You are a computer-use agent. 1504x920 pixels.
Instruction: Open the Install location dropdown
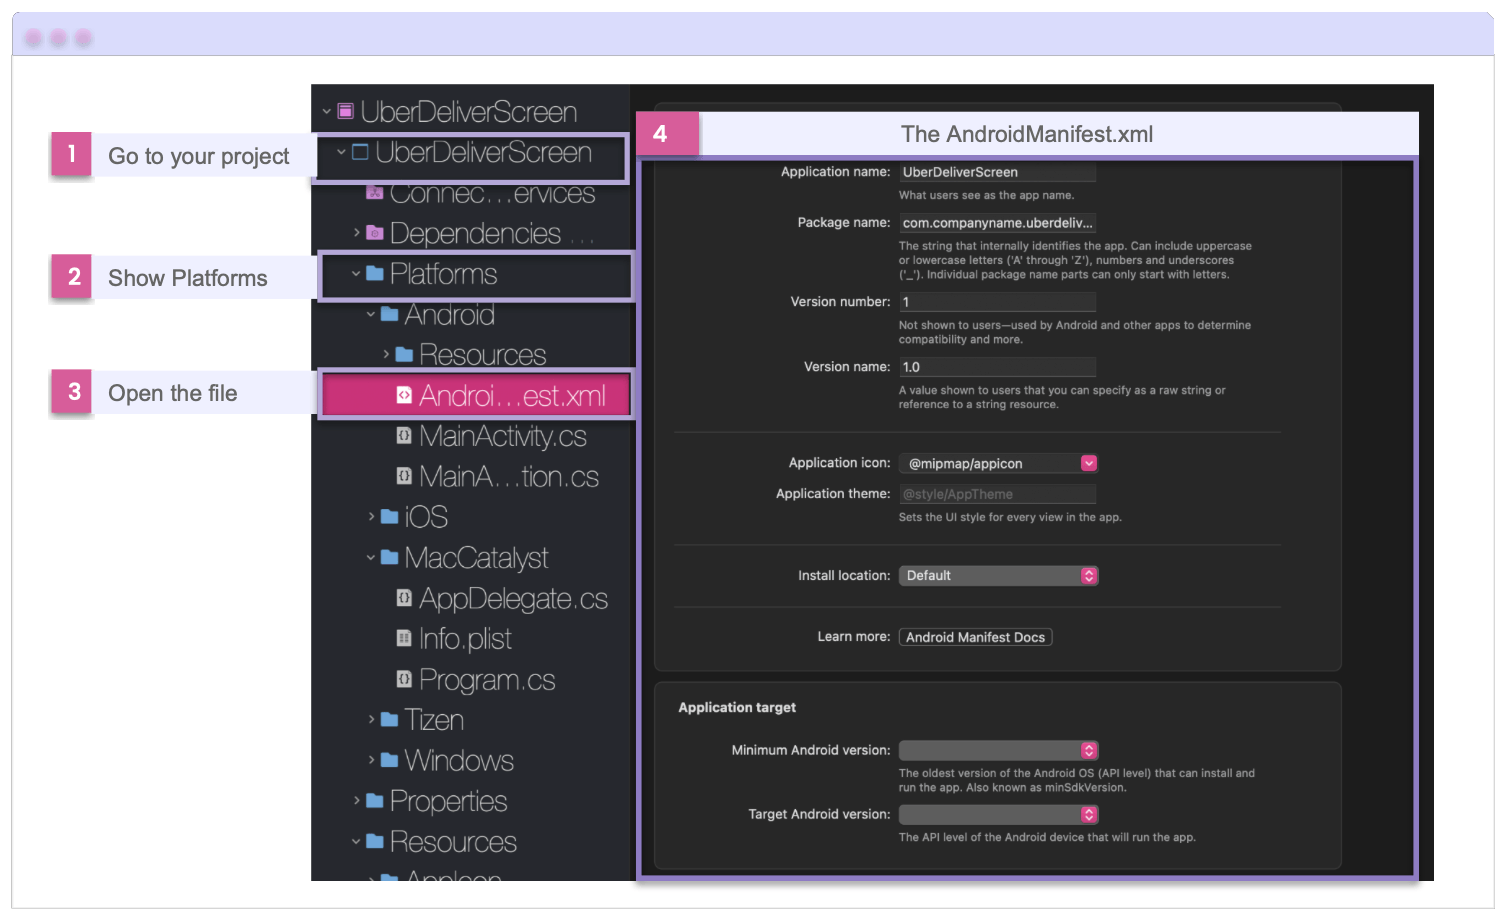coord(1089,575)
